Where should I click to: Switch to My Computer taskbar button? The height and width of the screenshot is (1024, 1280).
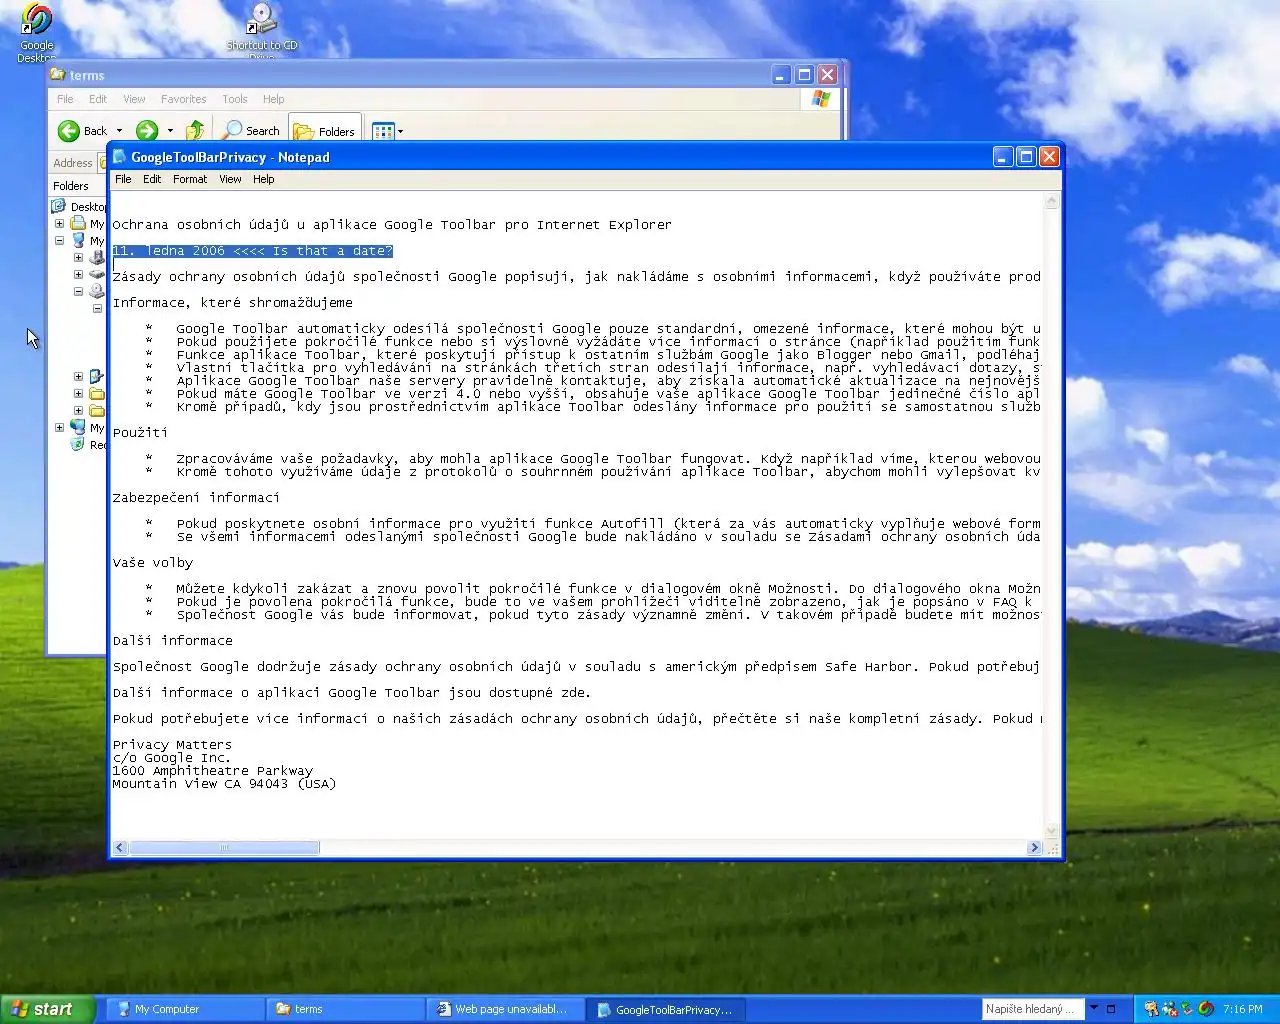point(185,1009)
